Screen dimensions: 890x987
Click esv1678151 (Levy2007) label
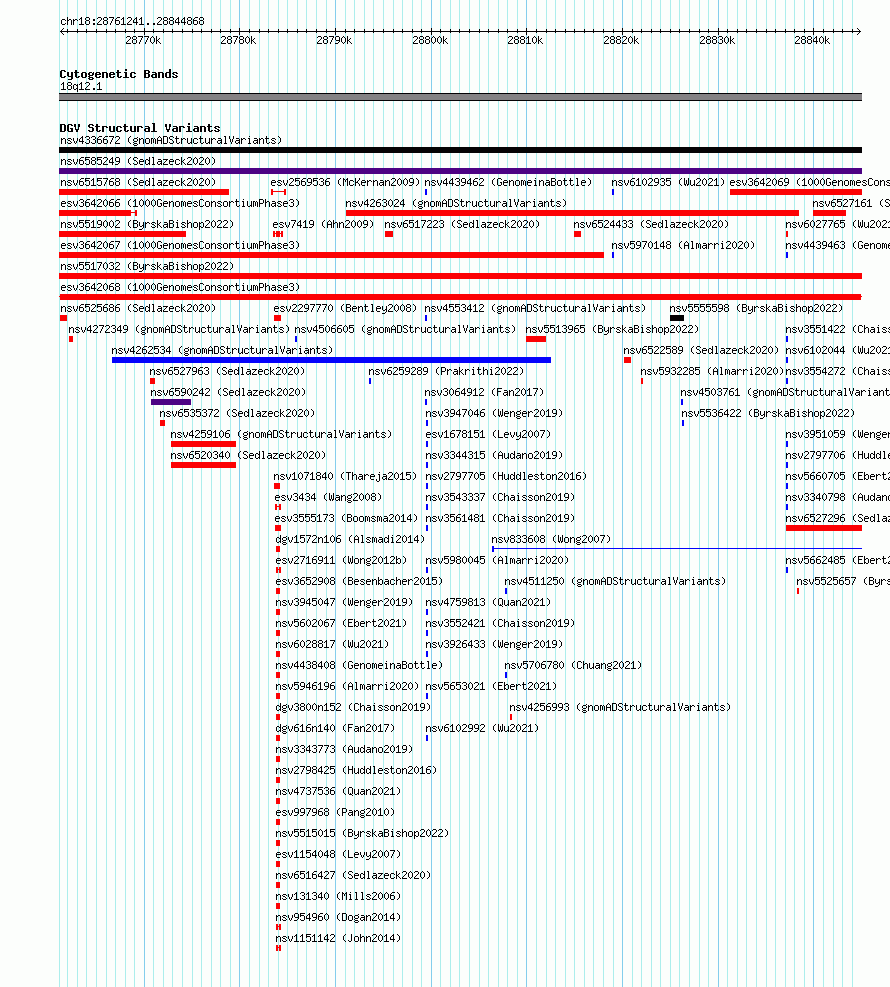(488, 434)
